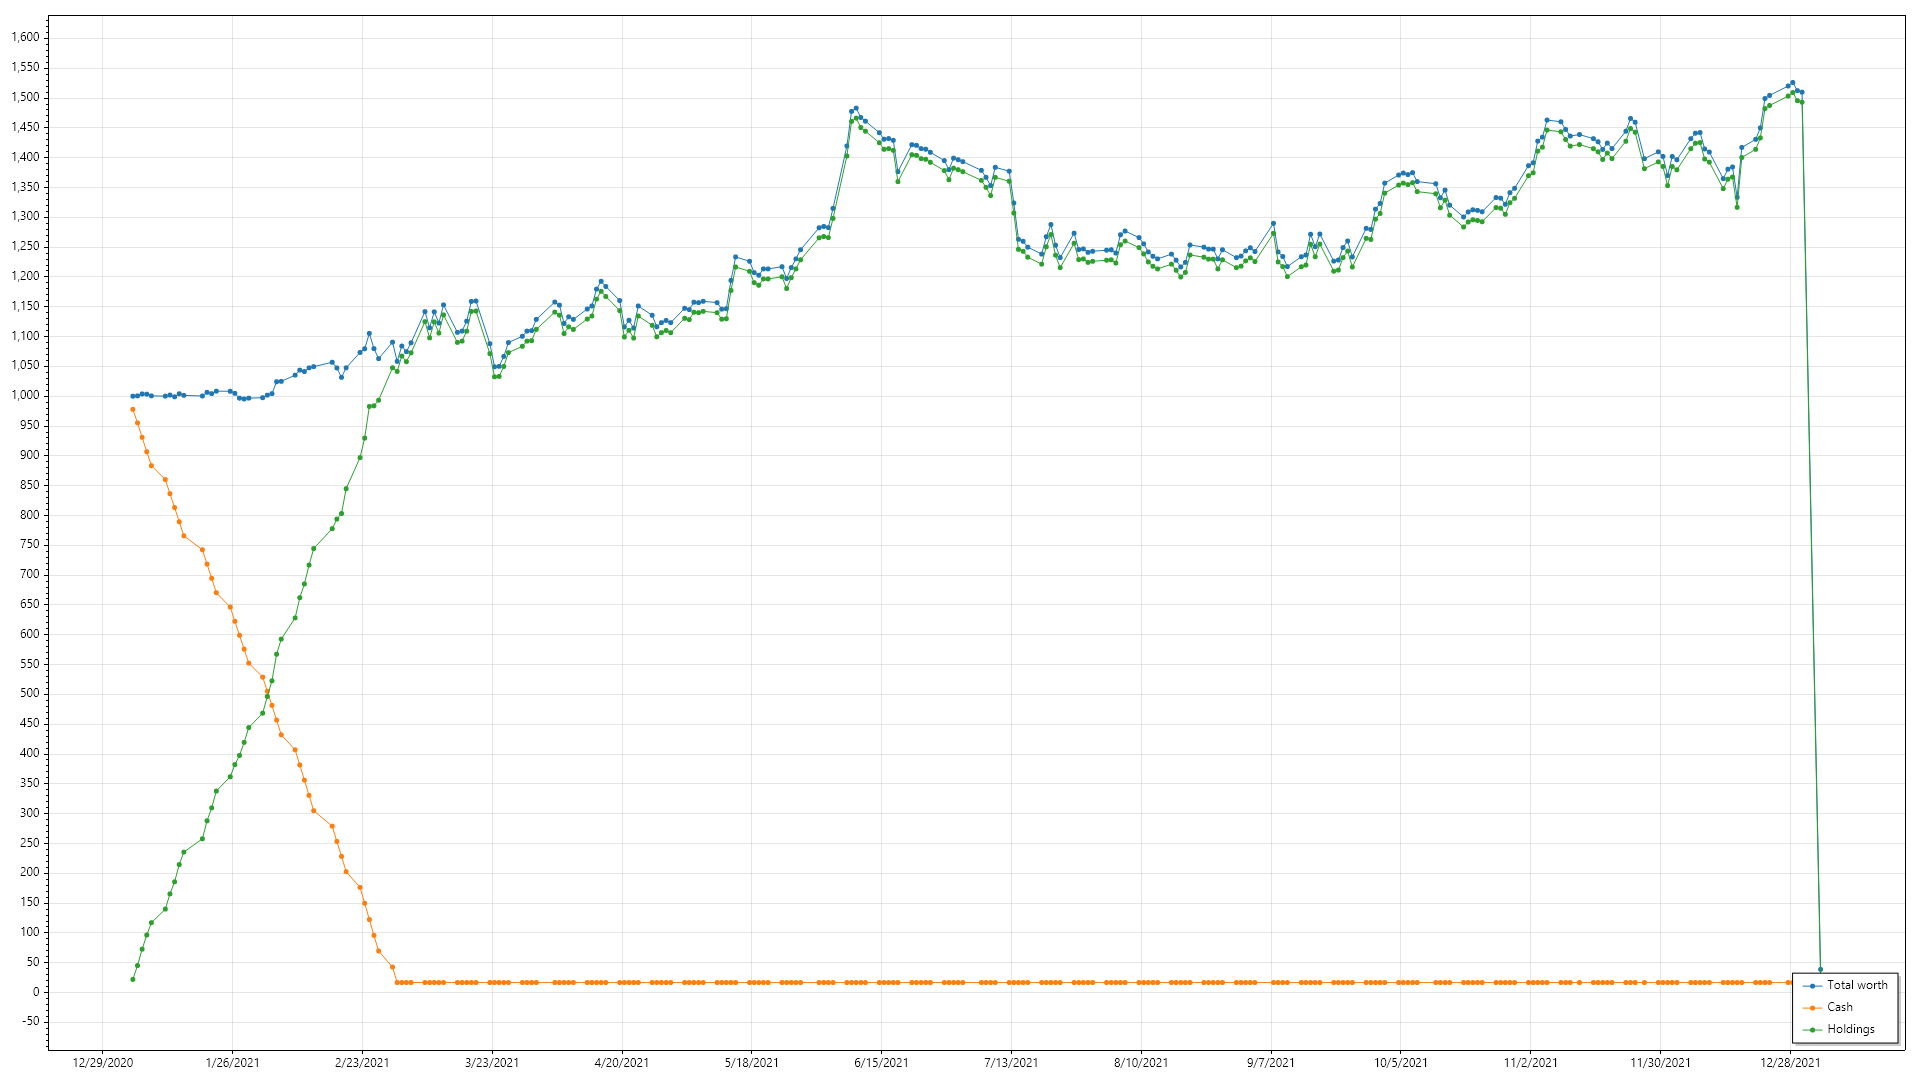The image size is (1920, 1080).
Task: Click the 400 value axis label
Action: 30,753
